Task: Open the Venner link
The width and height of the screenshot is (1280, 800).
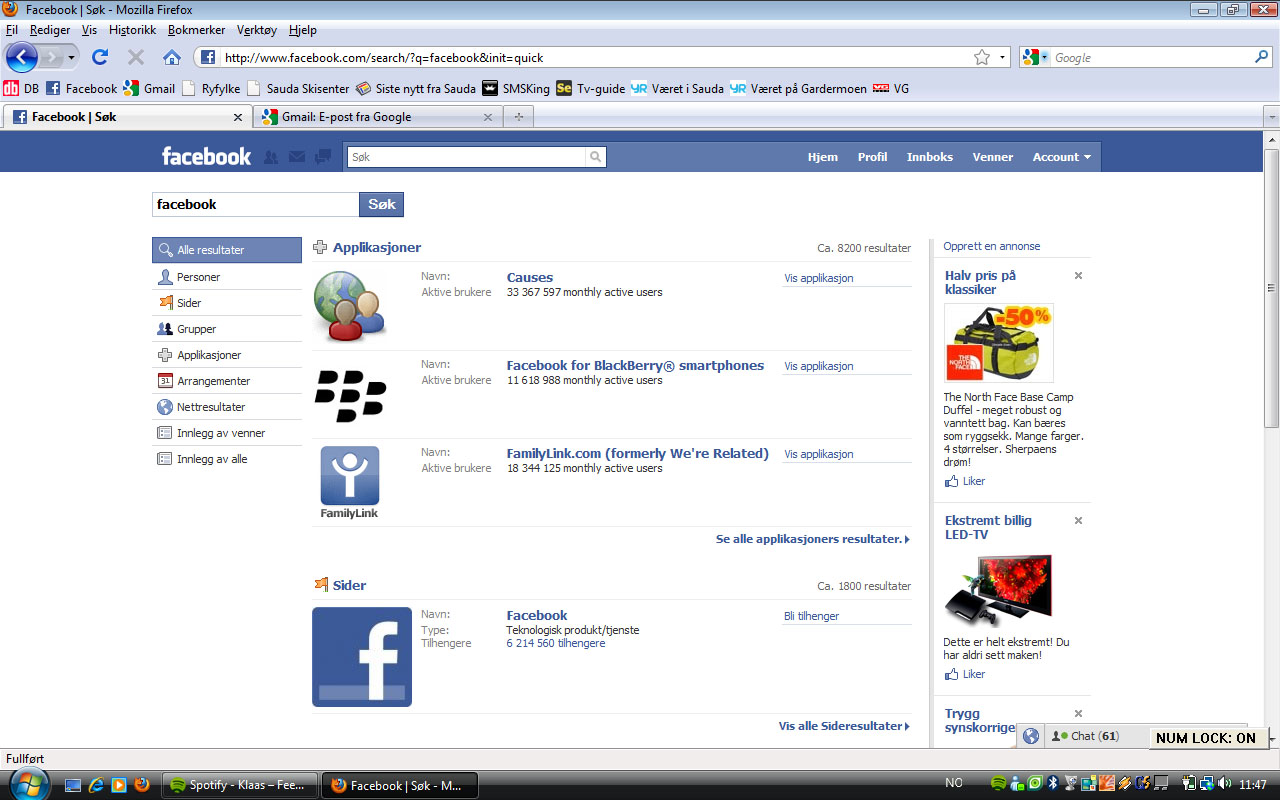Action: click(993, 157)
